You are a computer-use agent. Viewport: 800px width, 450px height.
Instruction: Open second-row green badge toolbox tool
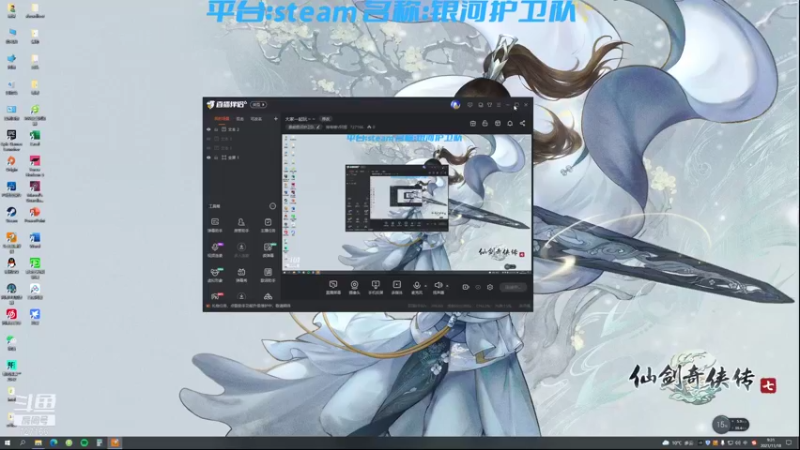(268, 249)
